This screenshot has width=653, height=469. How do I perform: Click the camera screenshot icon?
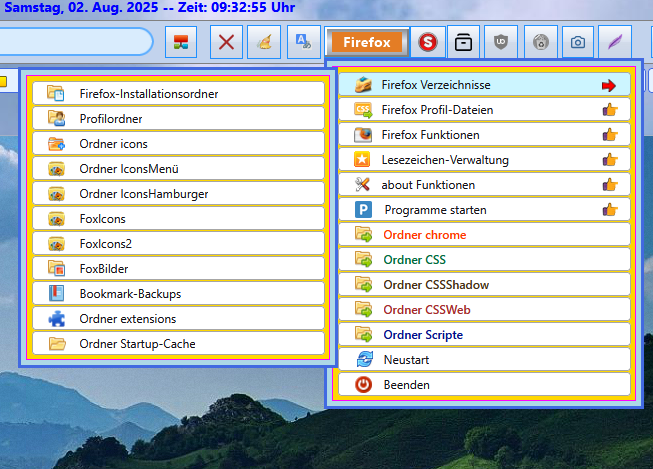(577, 43)
